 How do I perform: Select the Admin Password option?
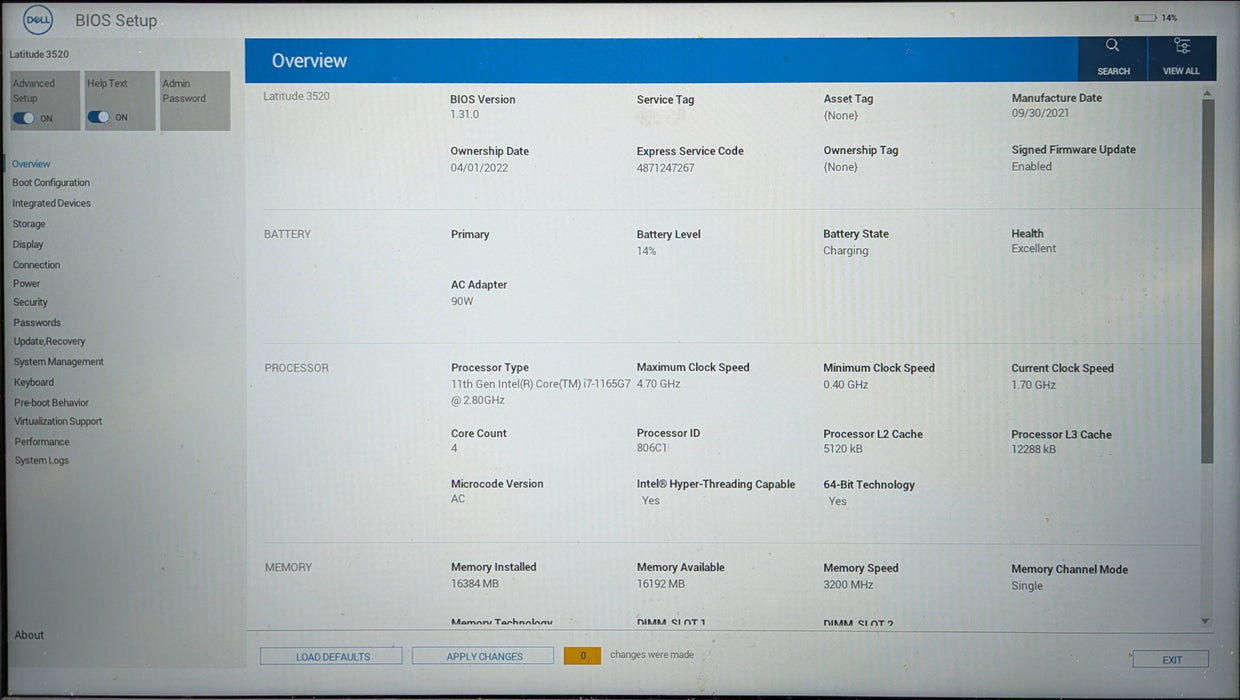195,100
